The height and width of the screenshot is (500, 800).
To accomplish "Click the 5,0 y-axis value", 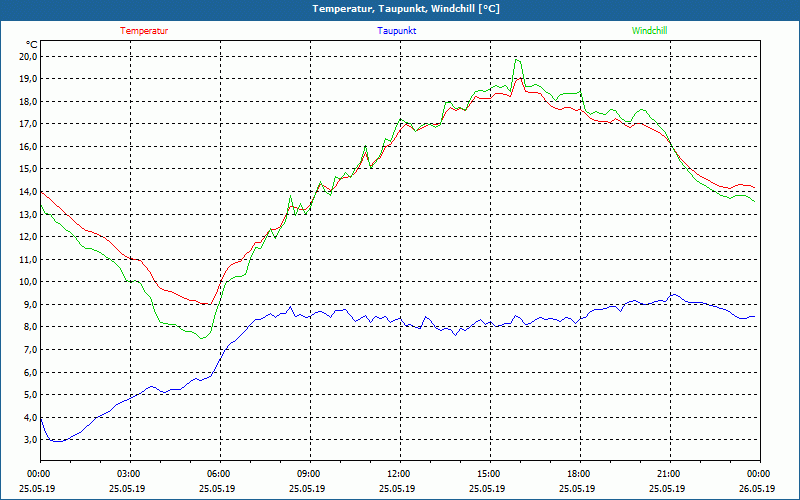I will click(31, 395).
